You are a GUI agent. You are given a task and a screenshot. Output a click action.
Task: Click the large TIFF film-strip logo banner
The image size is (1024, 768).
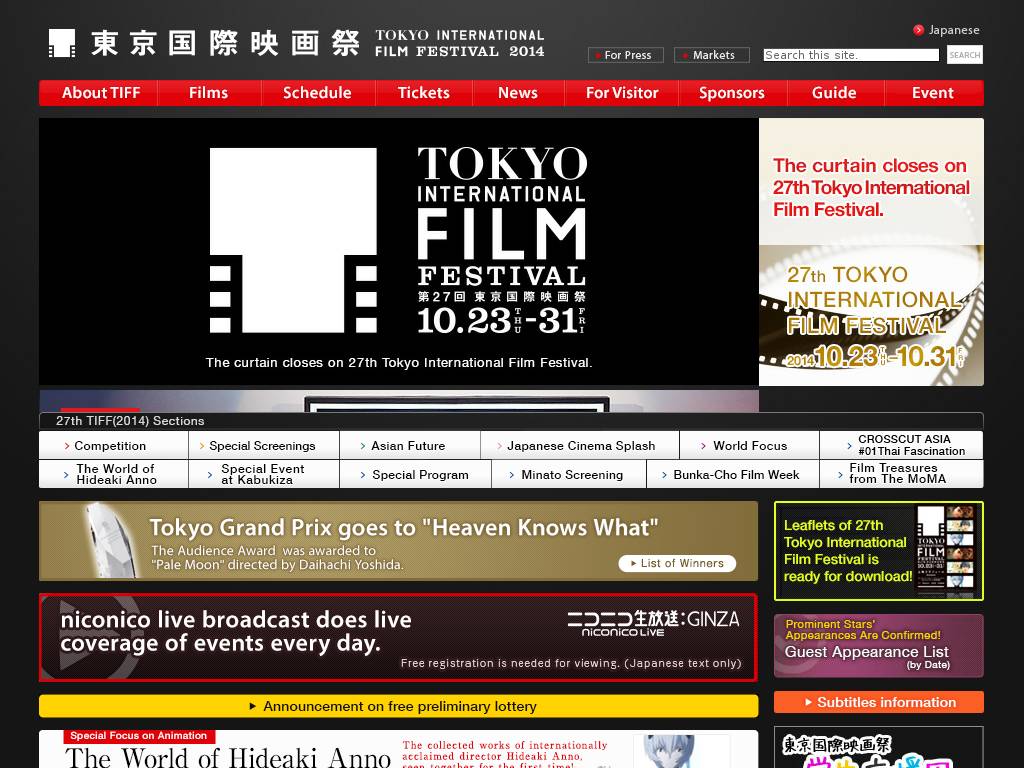tap(398, 242)
